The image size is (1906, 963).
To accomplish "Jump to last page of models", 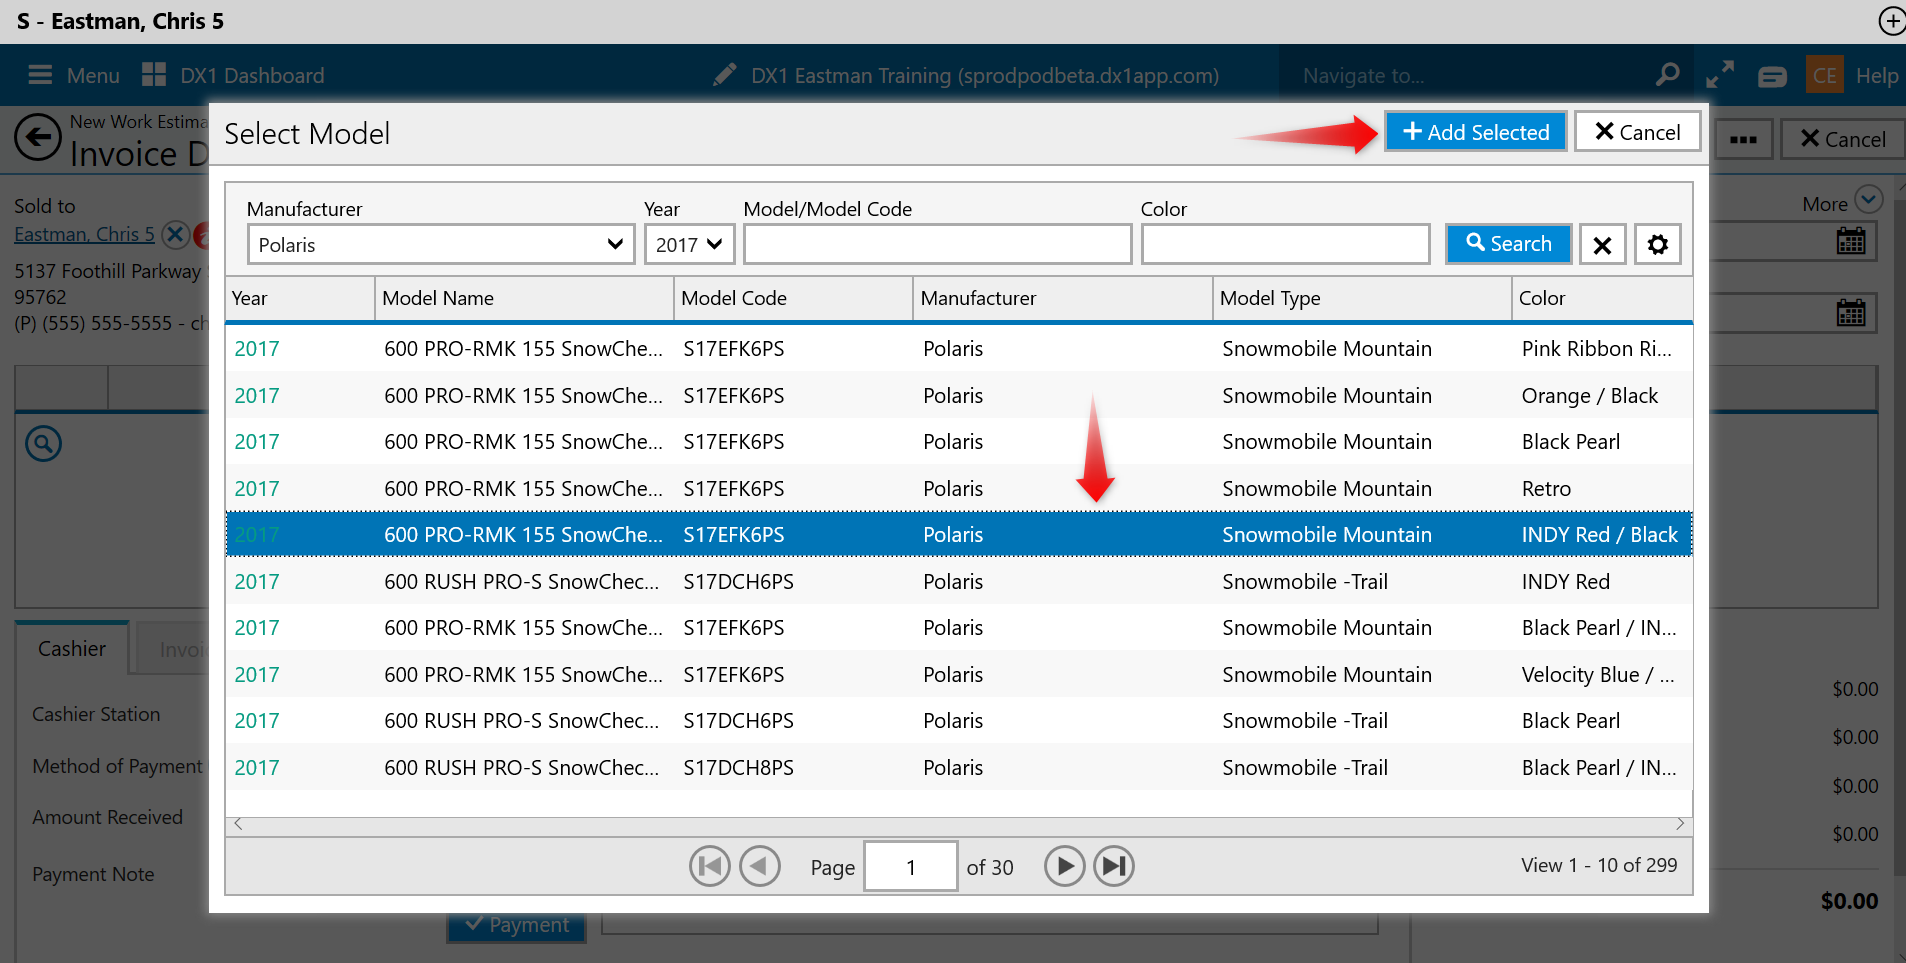I will (x=1114, y=866).
